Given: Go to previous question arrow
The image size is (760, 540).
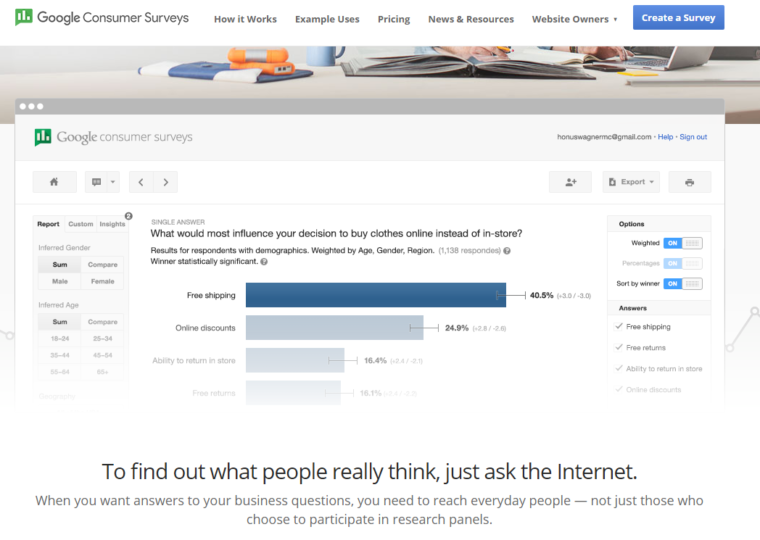Looking at the screenshot, I should [141, 182].
